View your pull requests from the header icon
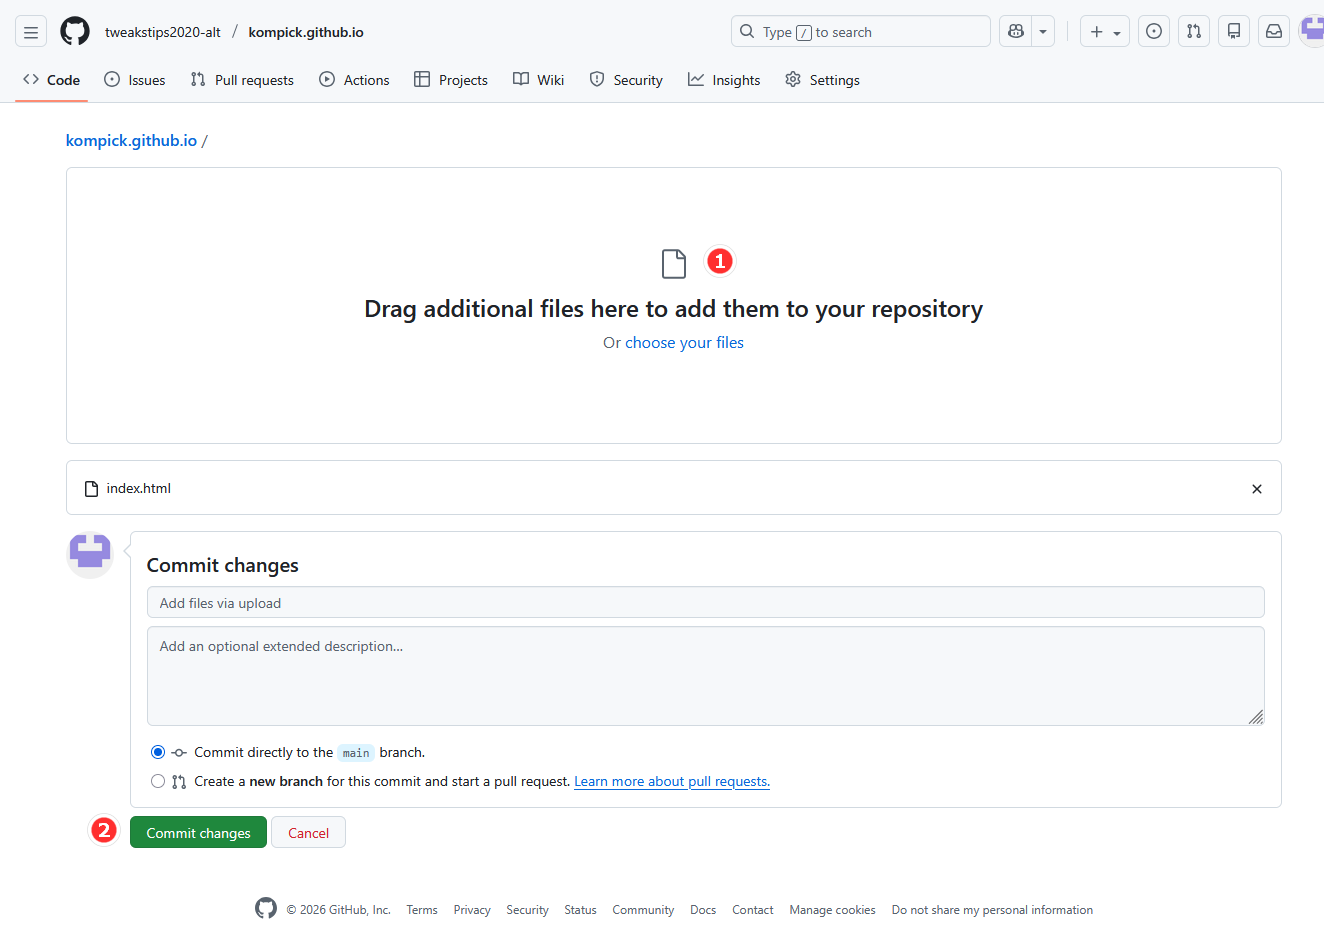This screenshot has width=1324, height=930. [1193, 31]
